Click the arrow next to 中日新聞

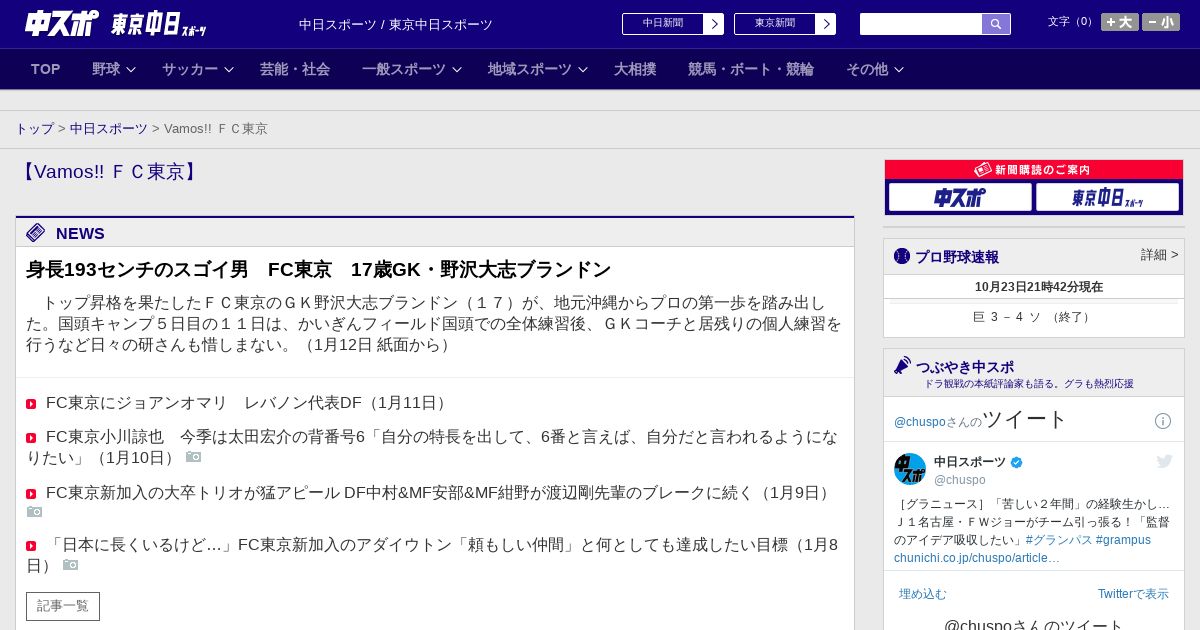(714, 24)
